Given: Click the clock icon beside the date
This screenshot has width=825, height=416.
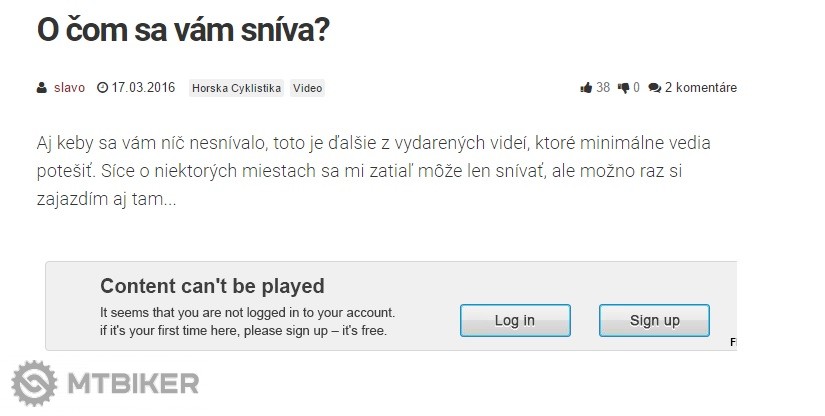Looking at the screenshot, I should 102,88.
